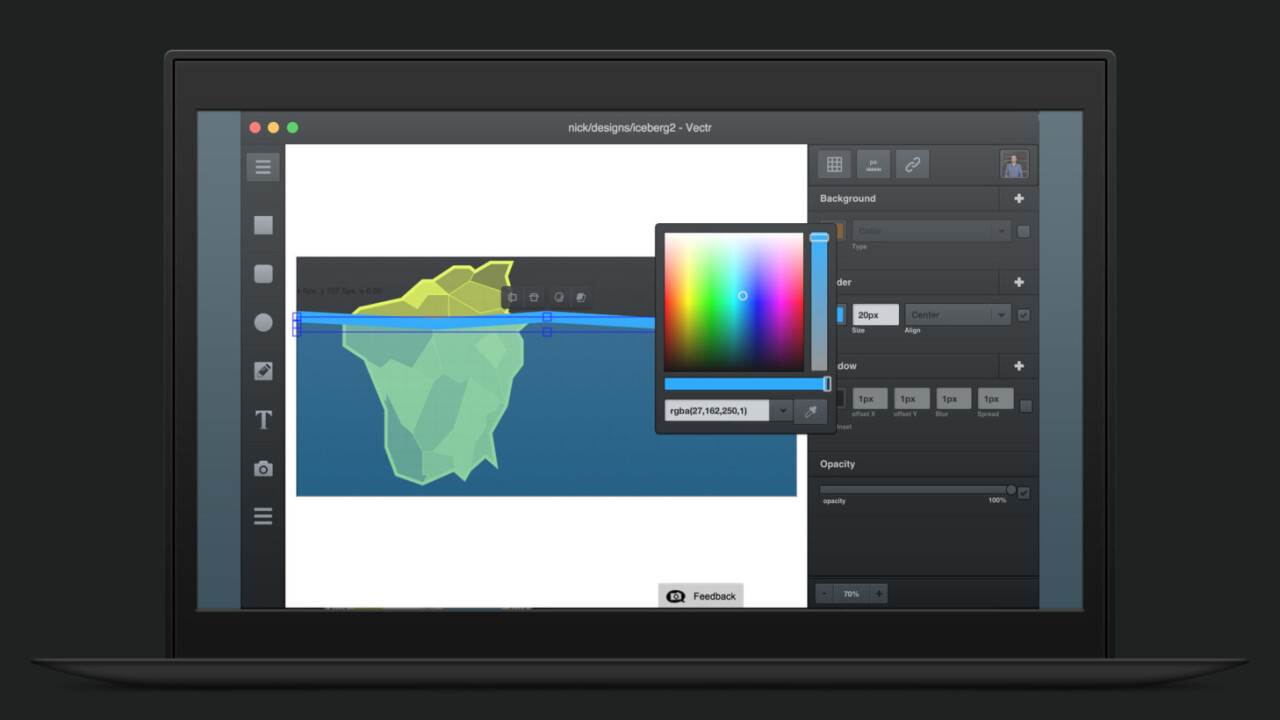Toggle the opacity checkbox
Image resolution: width=1280 pixels, height=720 pixels.
pos(1024,492)
